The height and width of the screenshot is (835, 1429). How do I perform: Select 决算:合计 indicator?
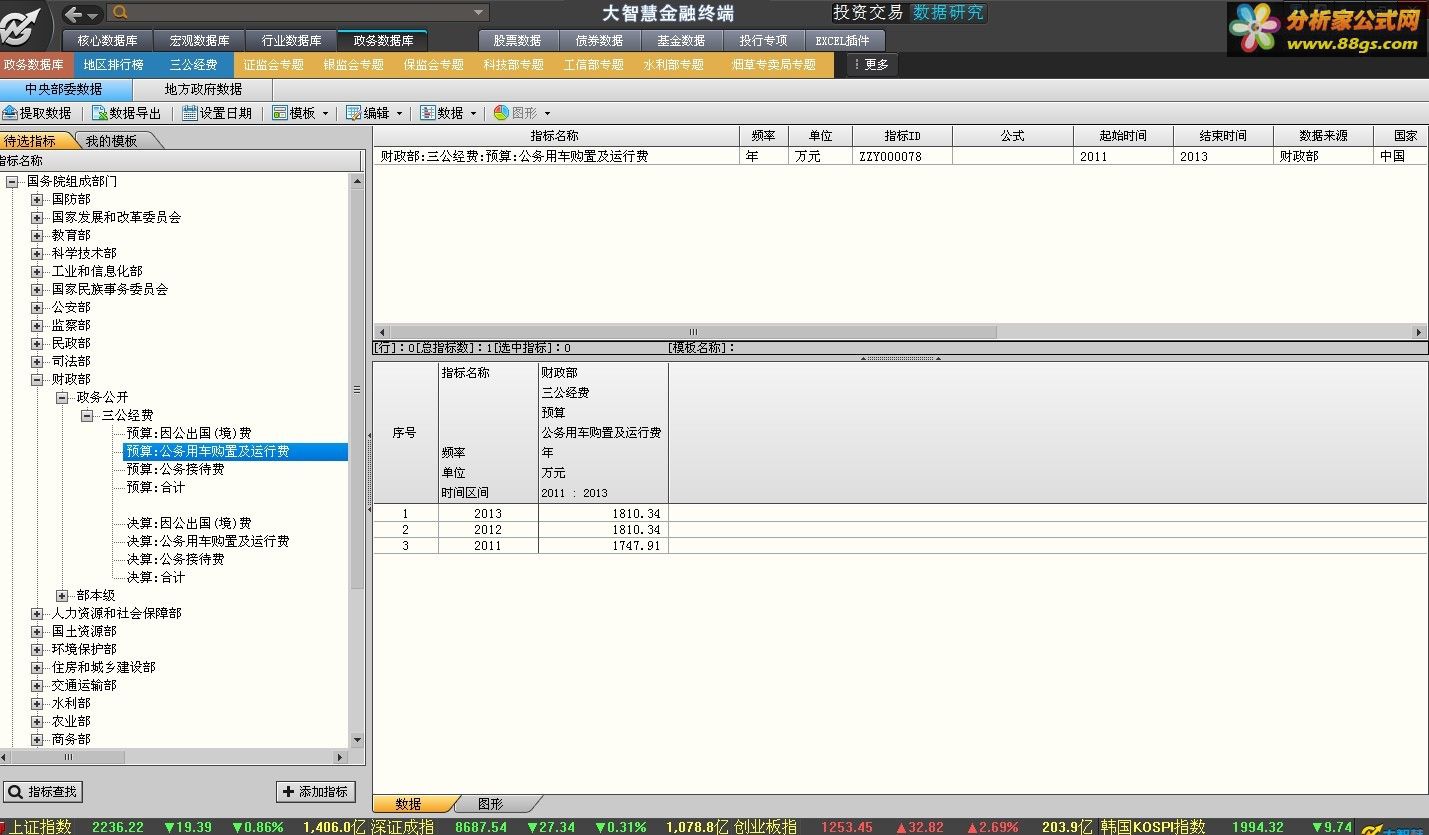pos(156,577)
